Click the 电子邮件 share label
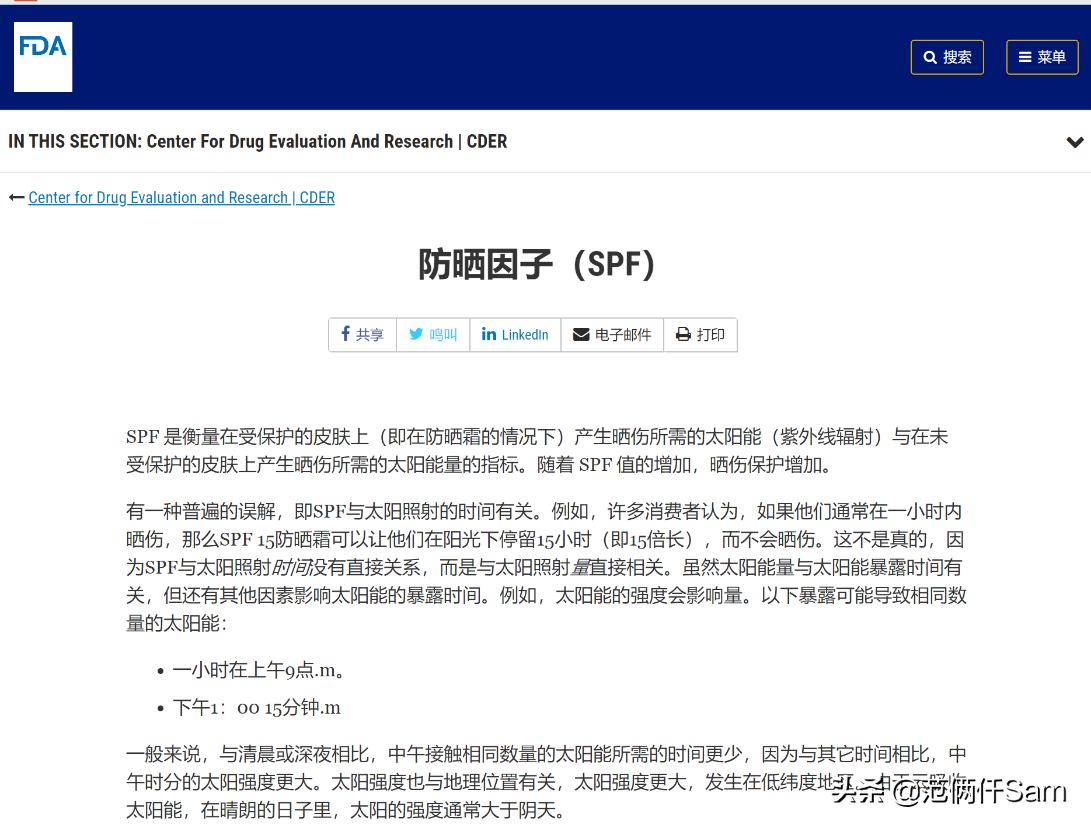The image size is (1091, 828). coord(623,335)
